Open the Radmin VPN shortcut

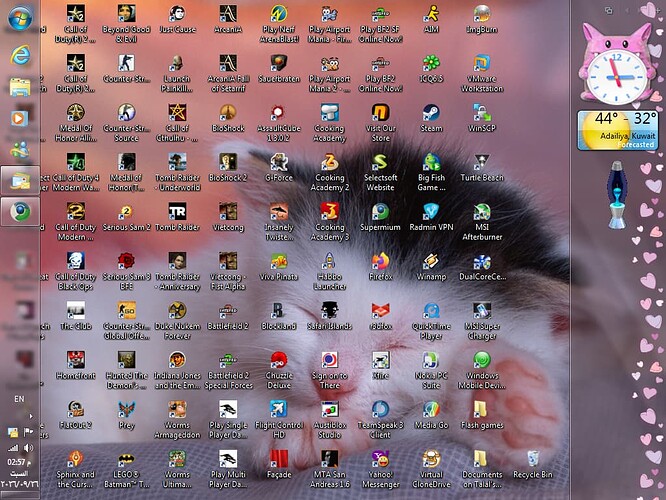click(431, 217)
